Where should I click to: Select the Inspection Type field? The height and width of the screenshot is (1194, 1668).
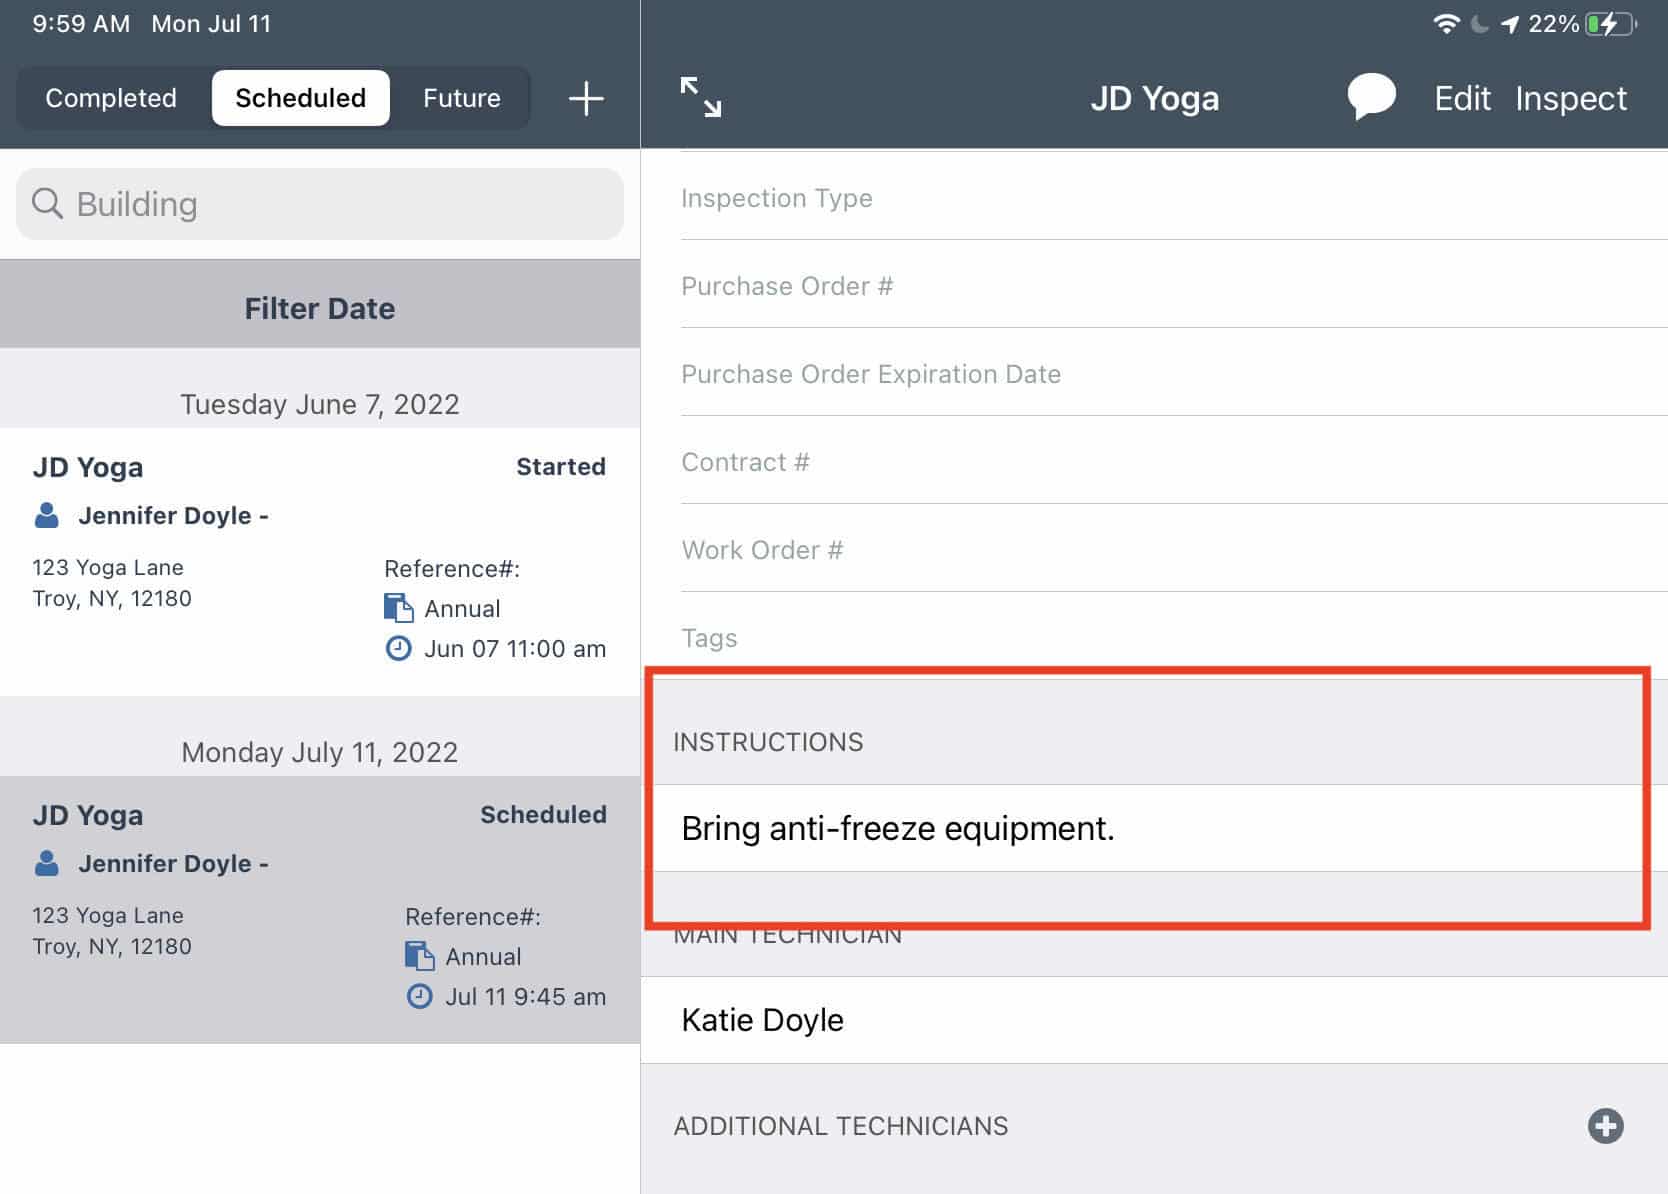coord(1170,198)
